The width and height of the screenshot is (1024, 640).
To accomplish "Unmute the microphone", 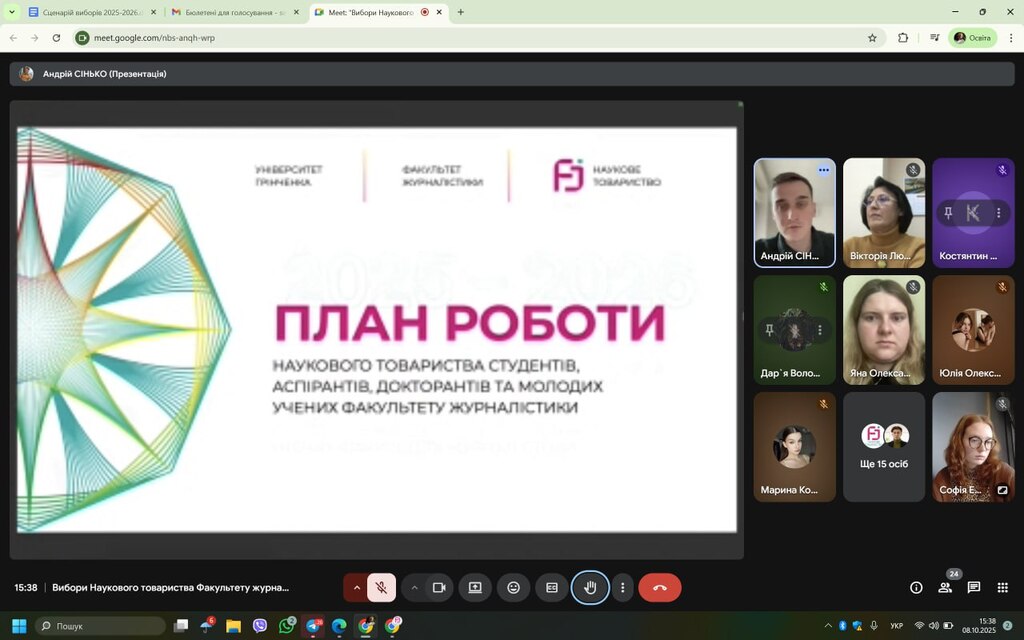I will click(381, 588).
